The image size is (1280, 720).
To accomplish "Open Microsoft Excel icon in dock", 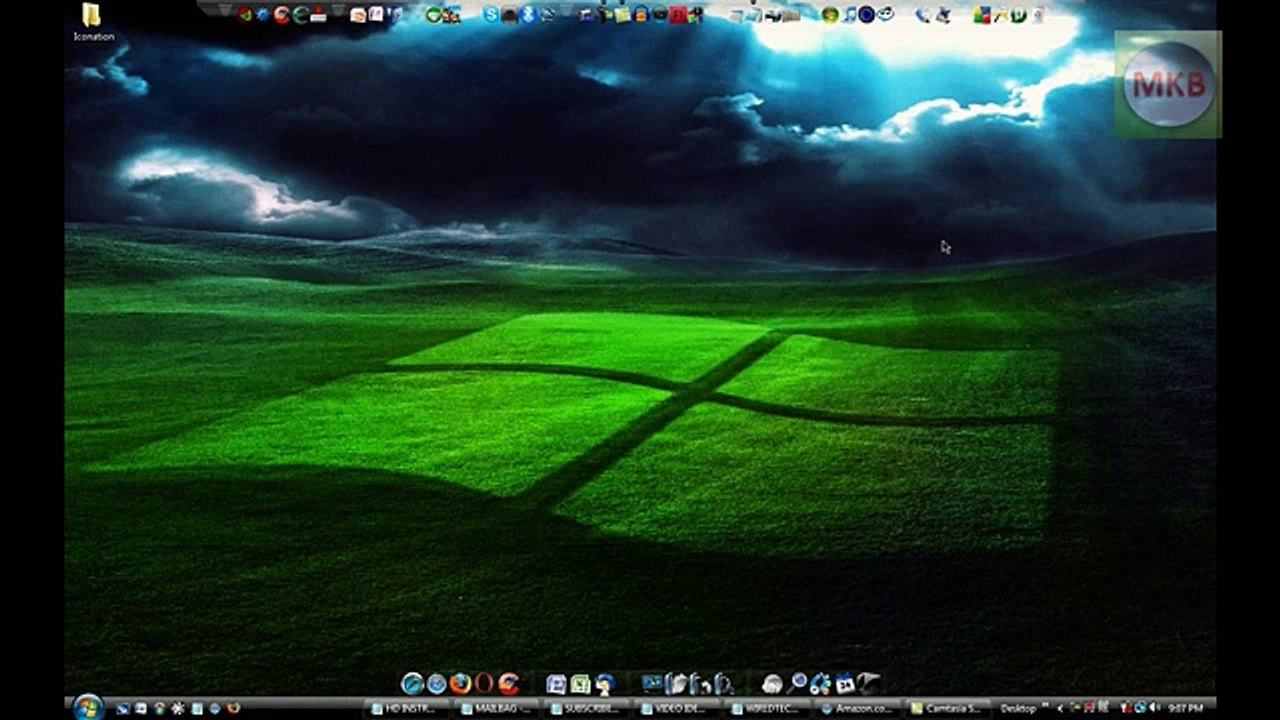I will [580, 684].
